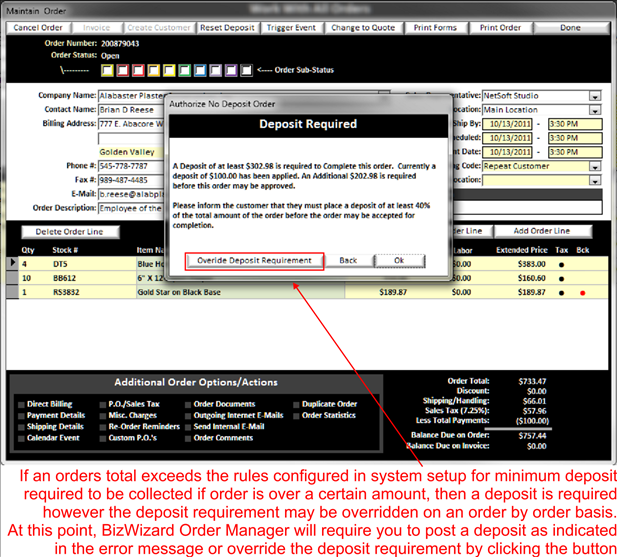Tick the Duplicate Order checkbox
617x557 pixels.
point(294,405)
